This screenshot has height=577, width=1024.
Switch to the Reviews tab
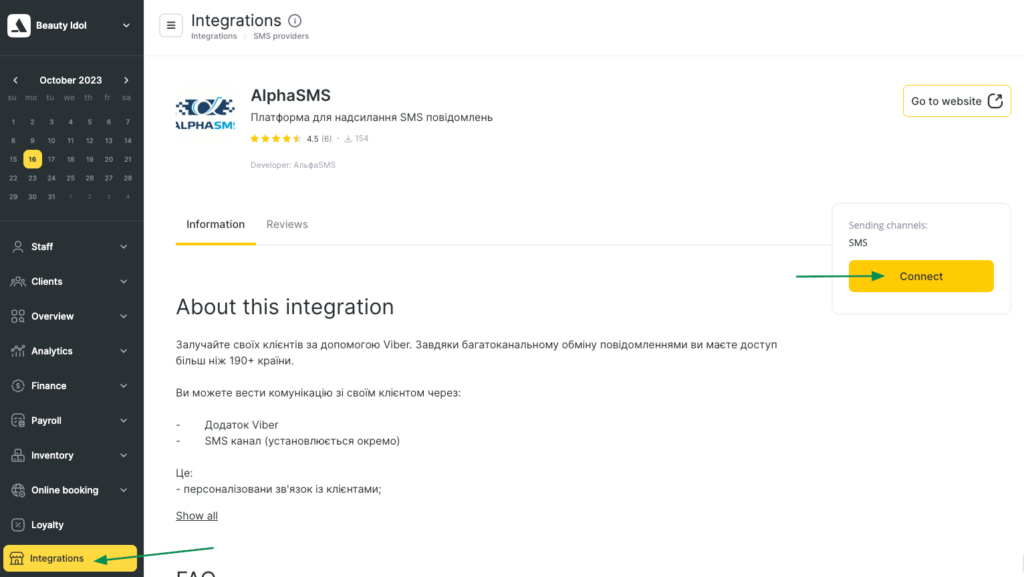point(287,225)
